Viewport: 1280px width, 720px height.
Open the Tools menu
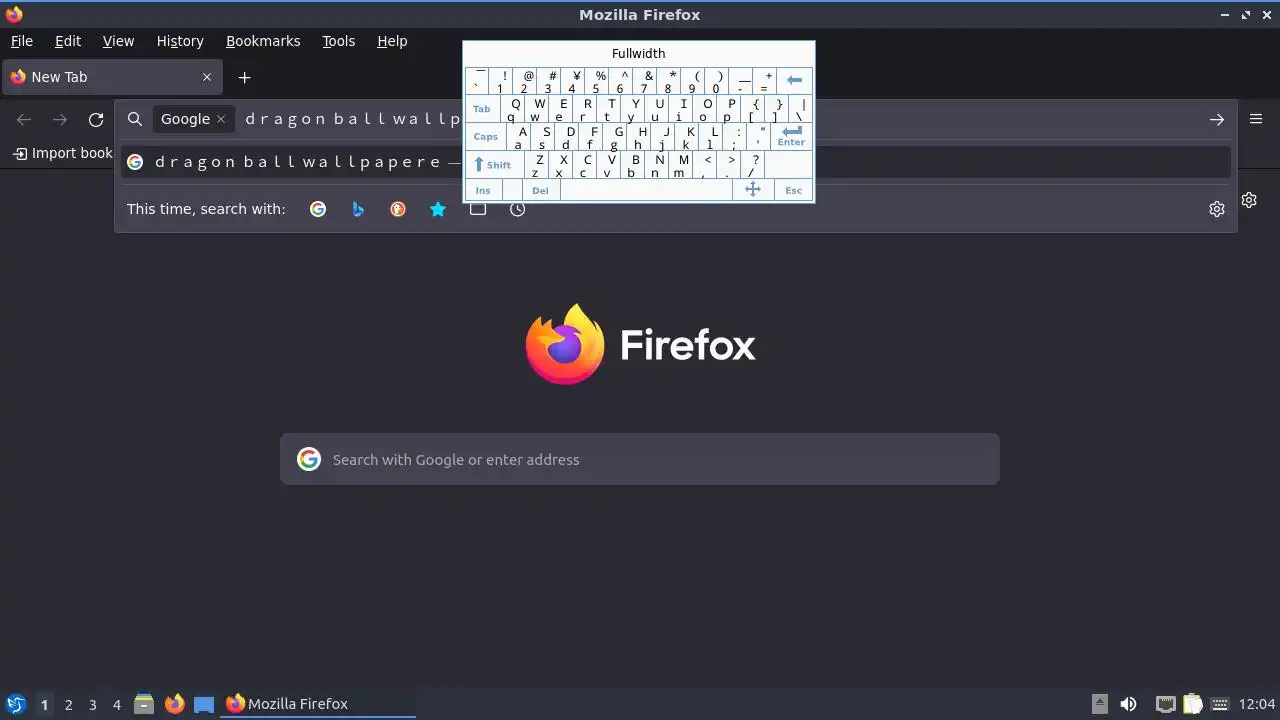[x=338, y=41]
